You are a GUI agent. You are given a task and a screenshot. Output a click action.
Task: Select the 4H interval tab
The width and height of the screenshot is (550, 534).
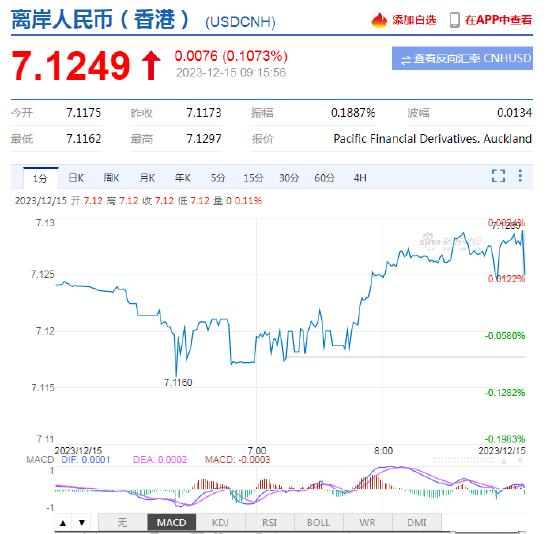click(x=360, y=178)
